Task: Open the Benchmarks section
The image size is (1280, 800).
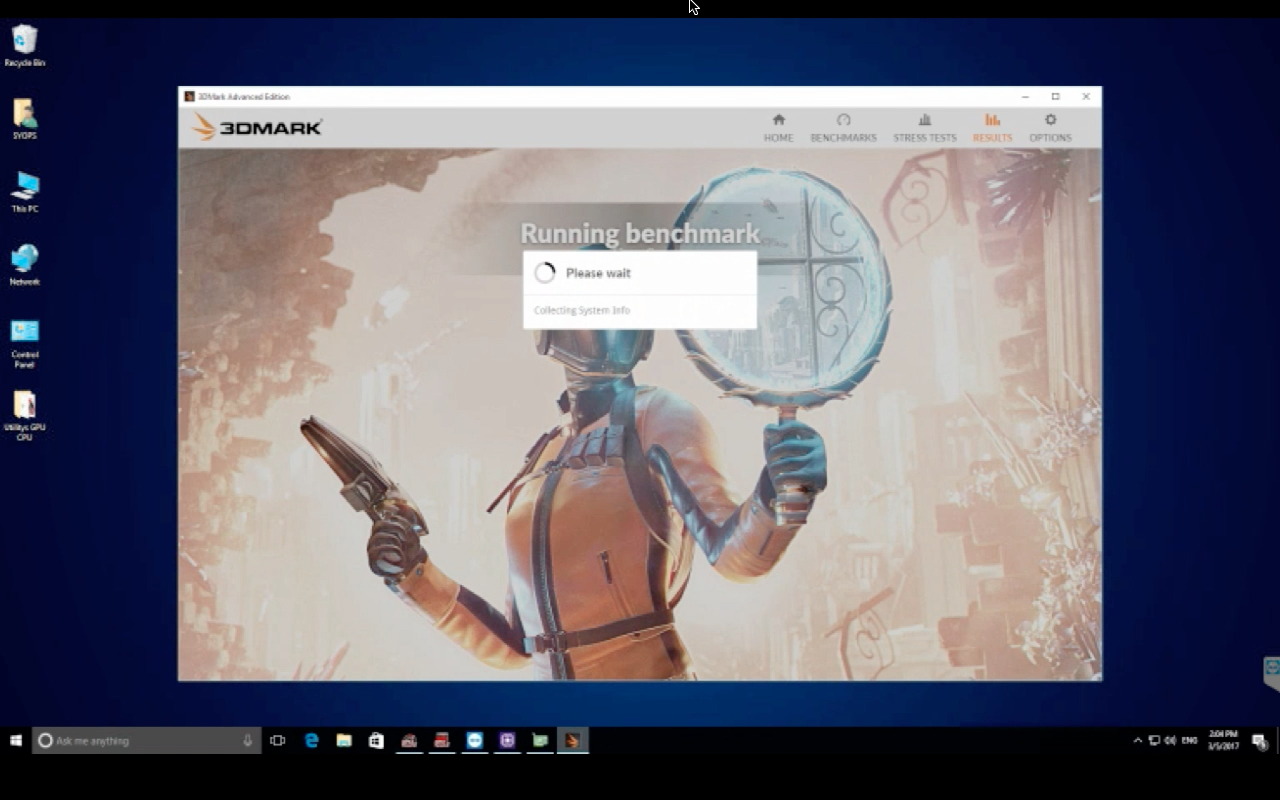Action: click(x=843, y=128)
